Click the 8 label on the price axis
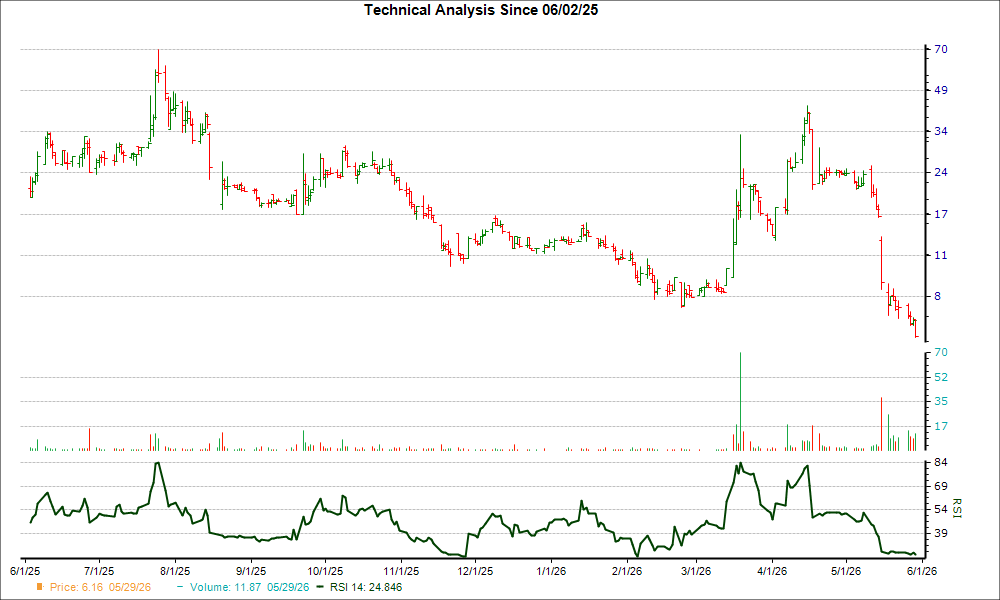The image size is (1000, 600). pyautogui.click(x=938, y=296)
